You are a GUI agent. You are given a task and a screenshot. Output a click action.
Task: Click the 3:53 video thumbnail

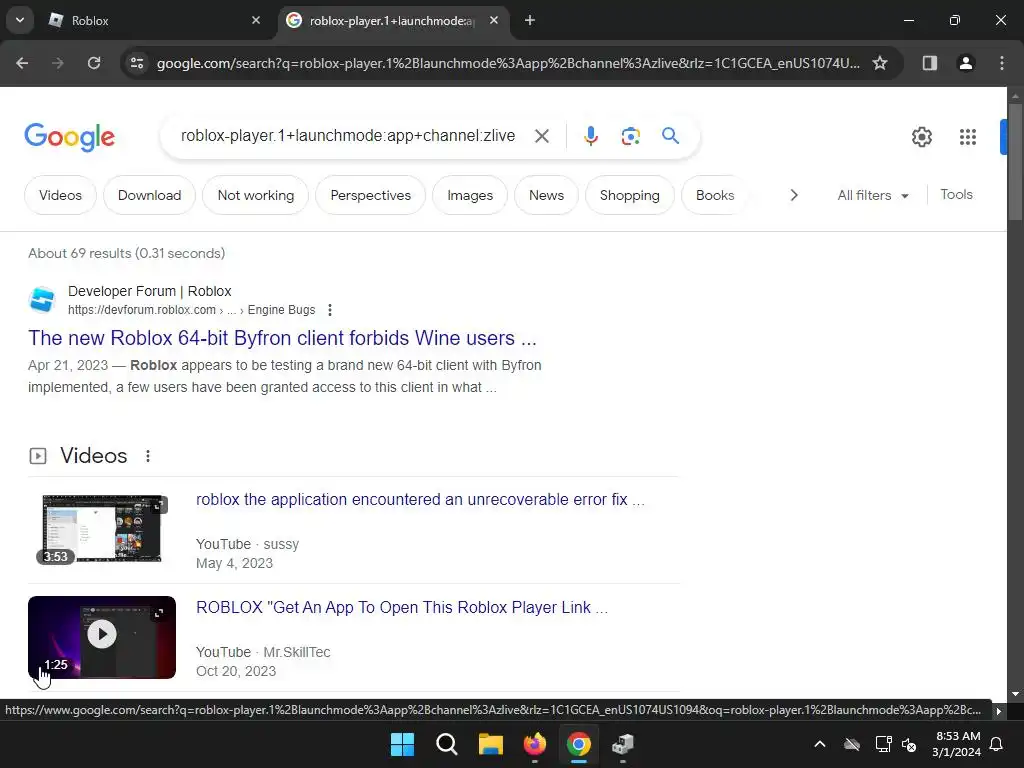(x=102, y=529)
